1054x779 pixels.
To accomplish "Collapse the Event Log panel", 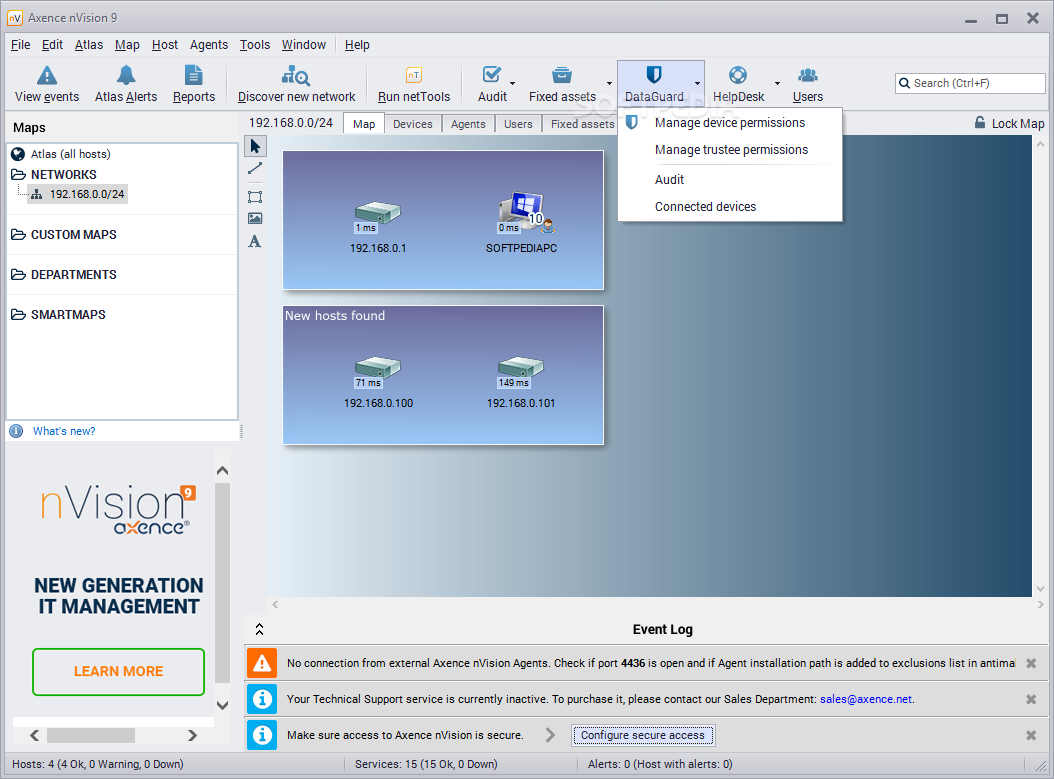I will 259,629.
